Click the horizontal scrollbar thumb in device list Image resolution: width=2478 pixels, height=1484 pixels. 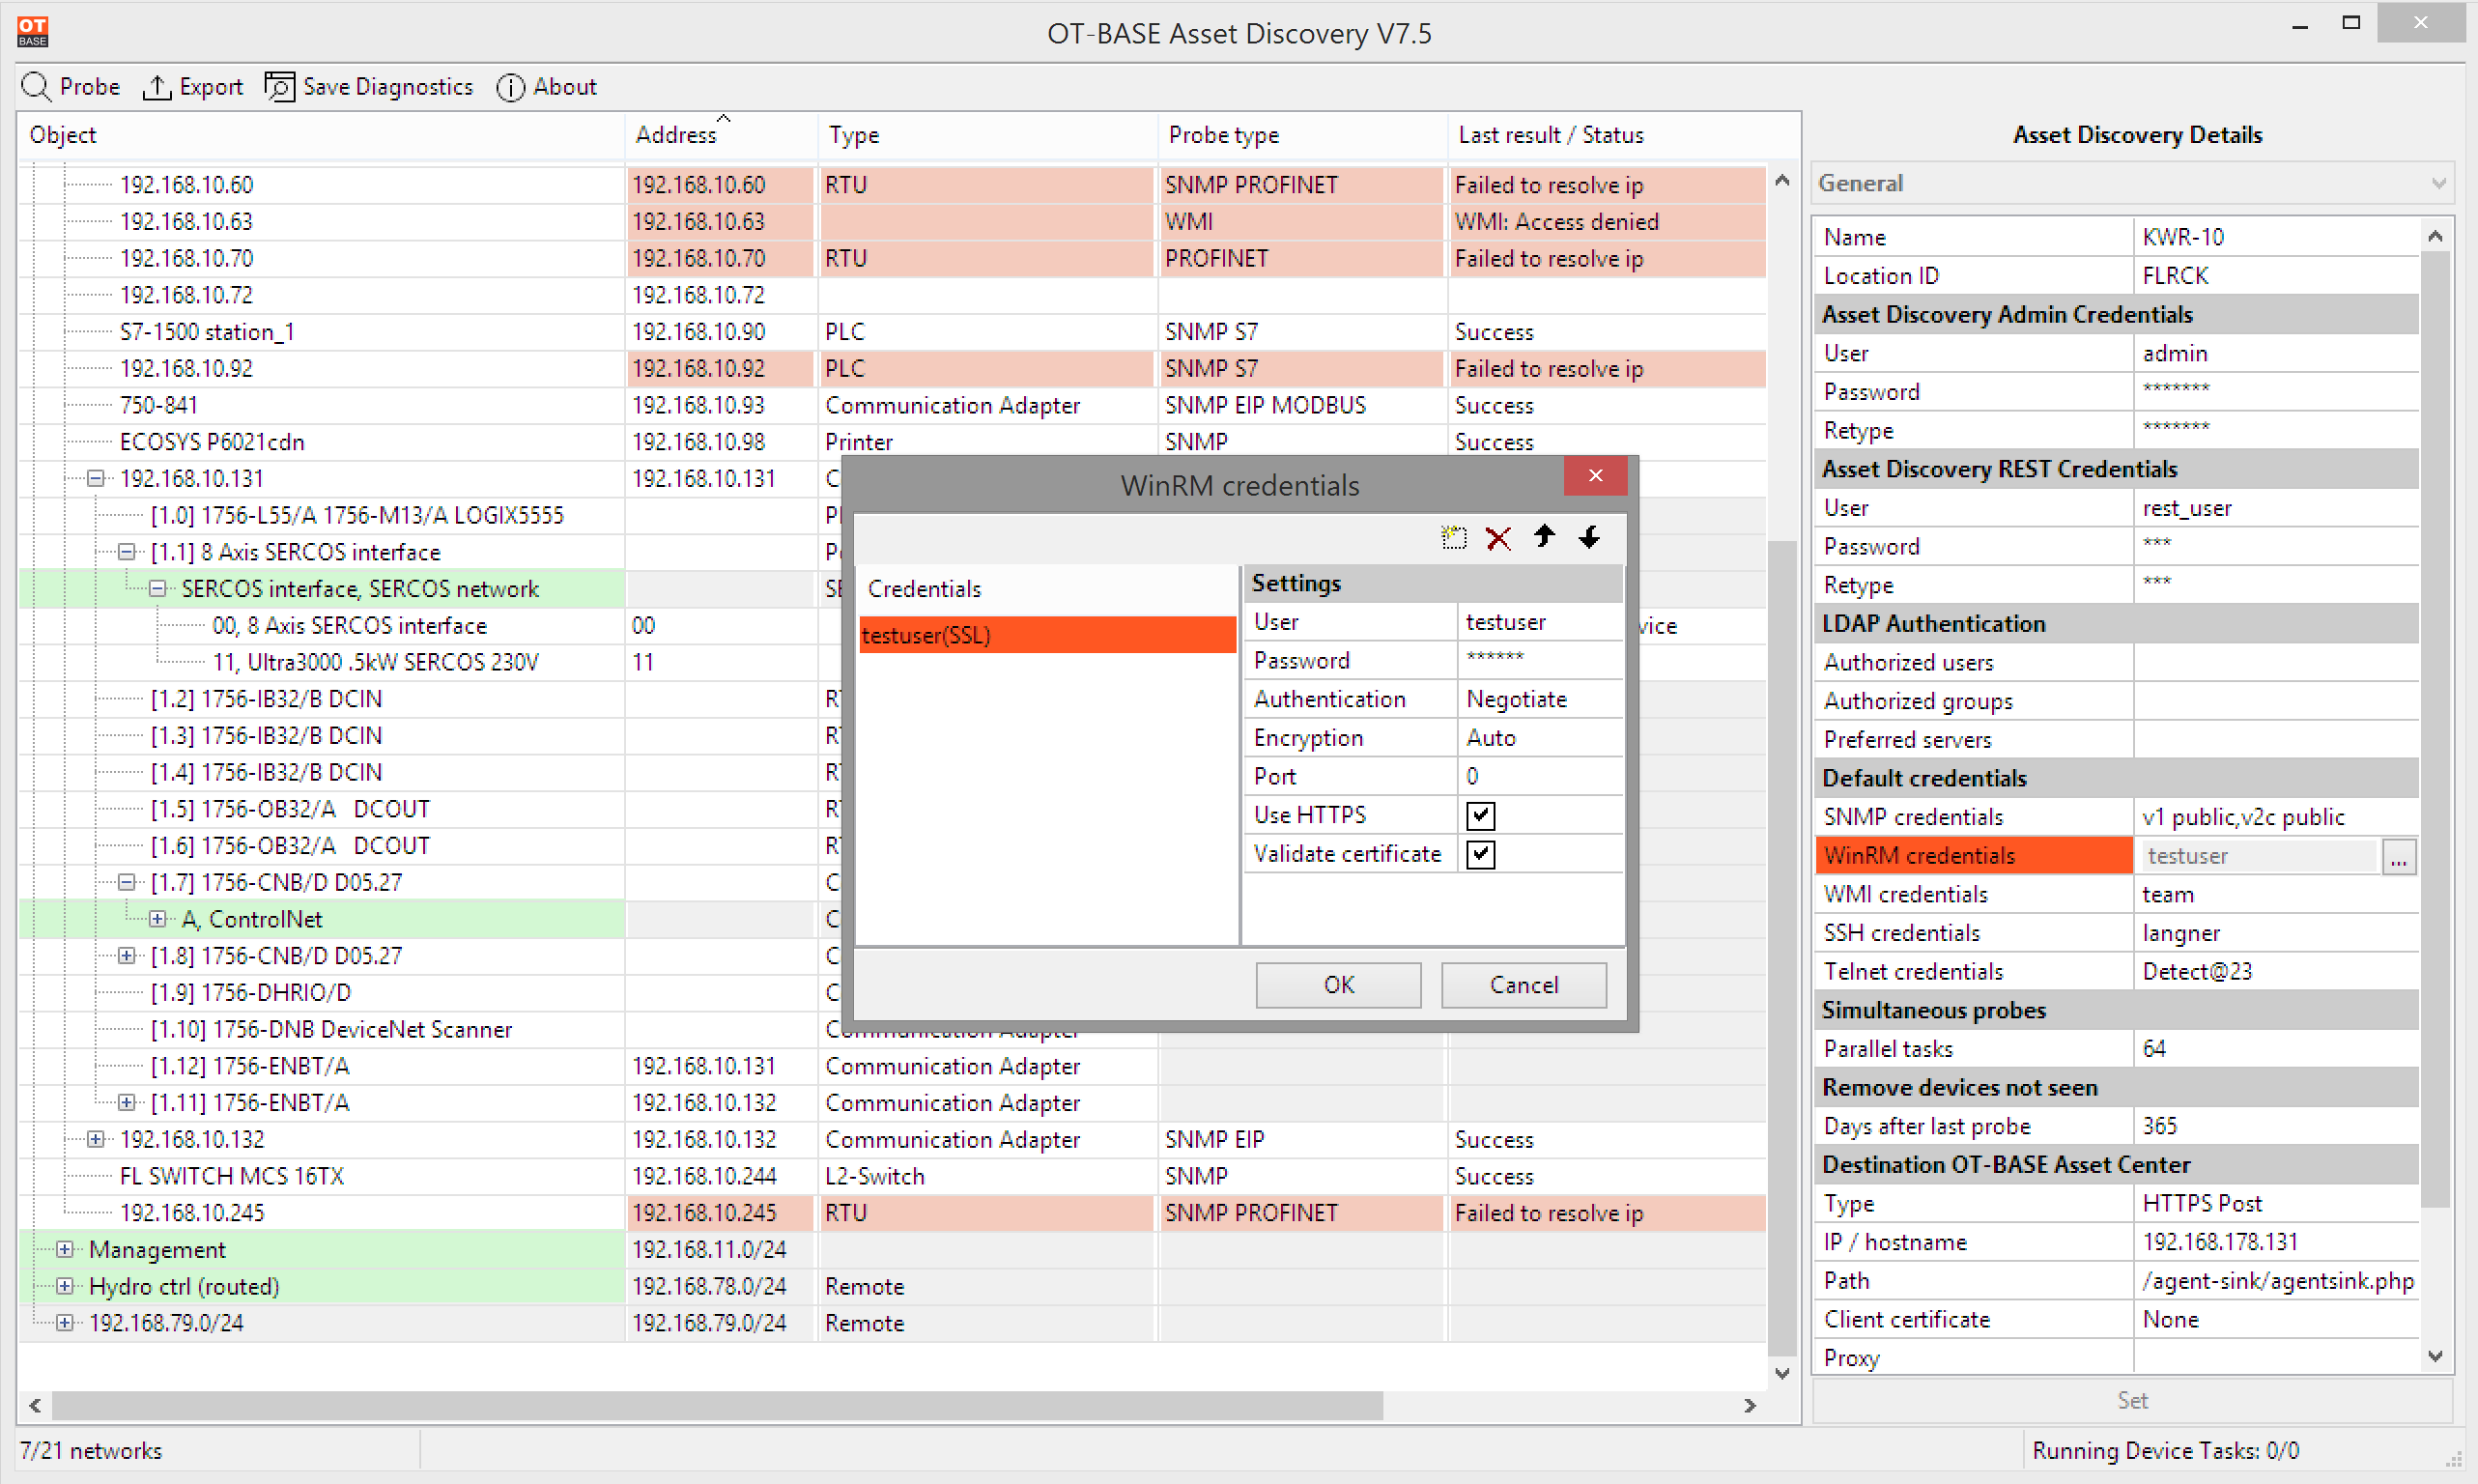coord(717,1405)
